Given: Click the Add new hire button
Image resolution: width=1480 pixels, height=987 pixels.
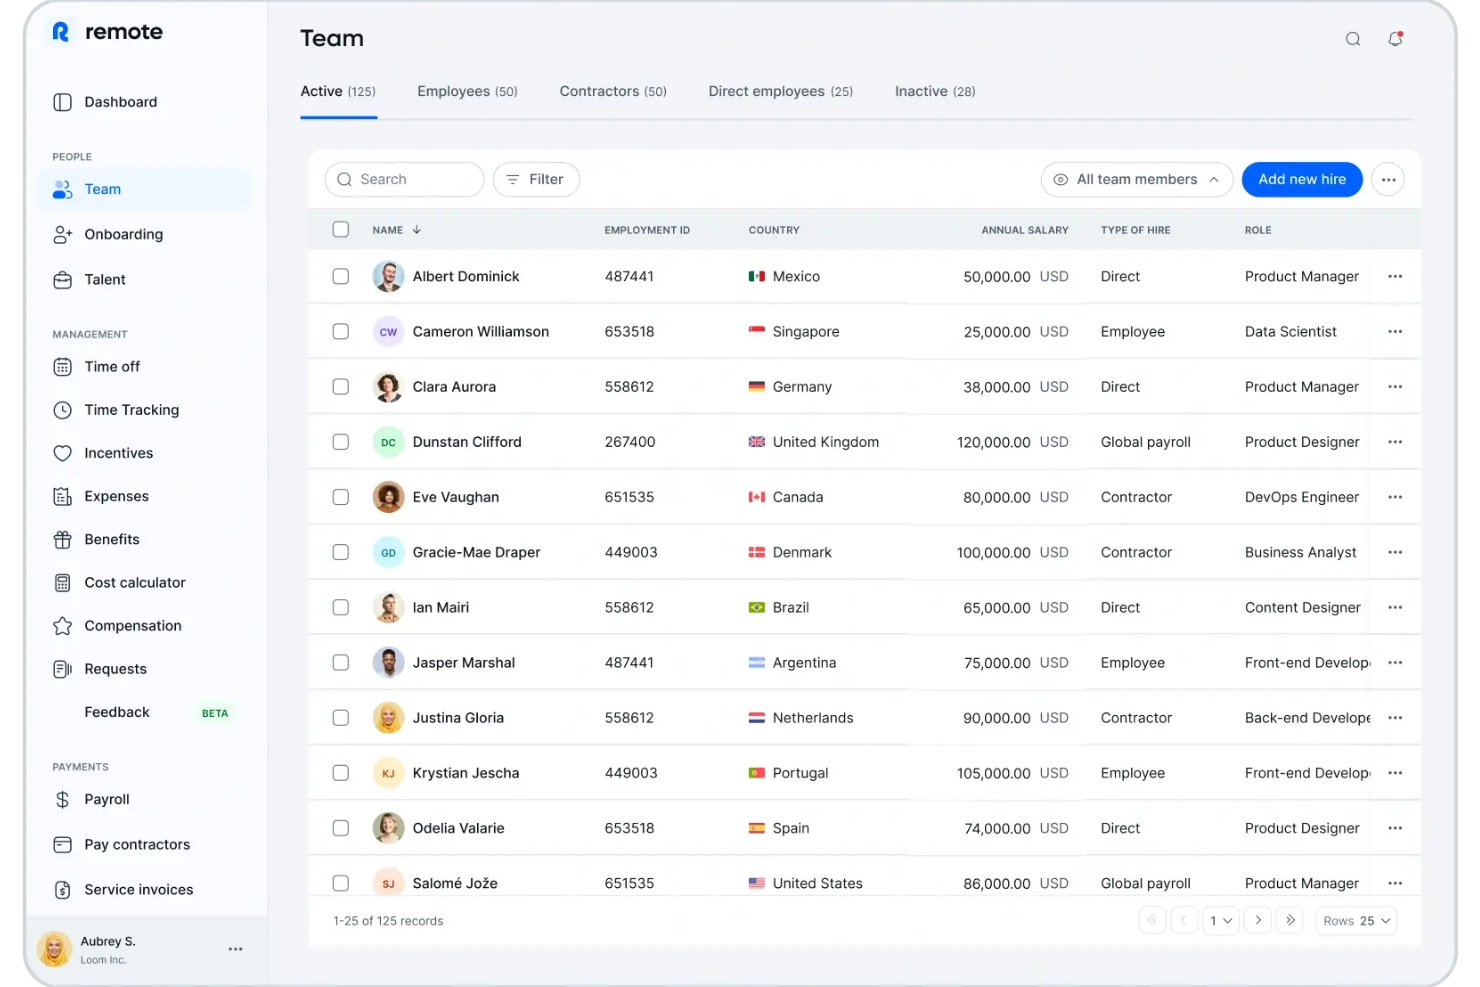Looking at the screenshot, I should [x=1301, y=179].
